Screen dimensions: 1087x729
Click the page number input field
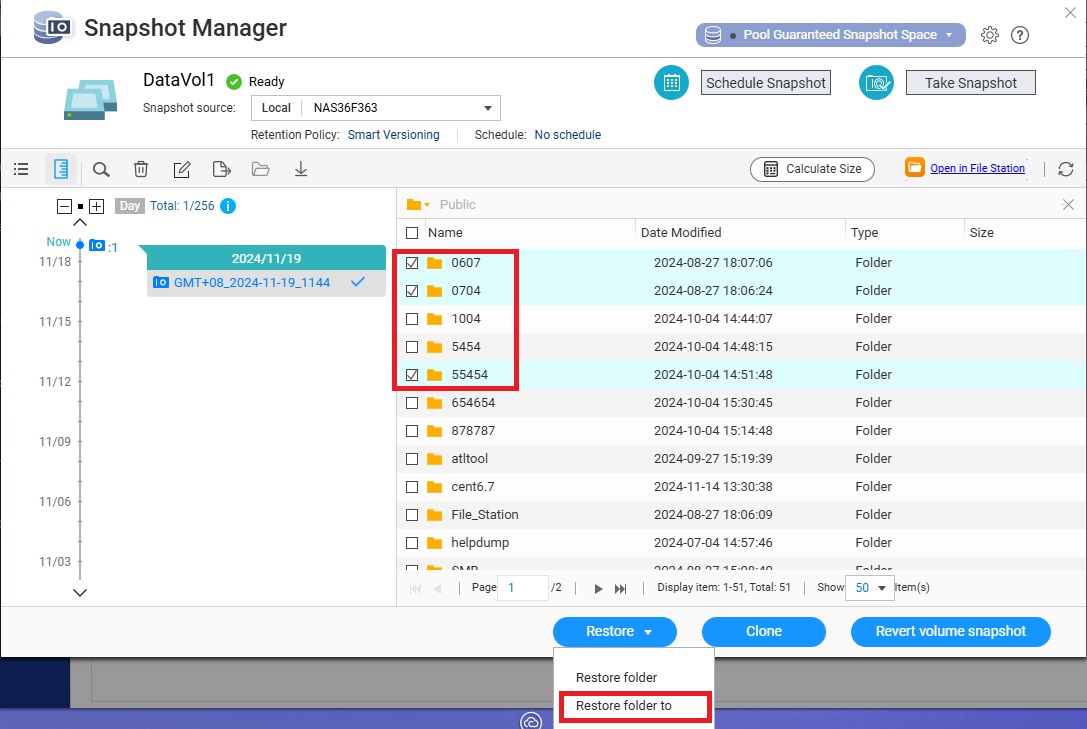523,588
